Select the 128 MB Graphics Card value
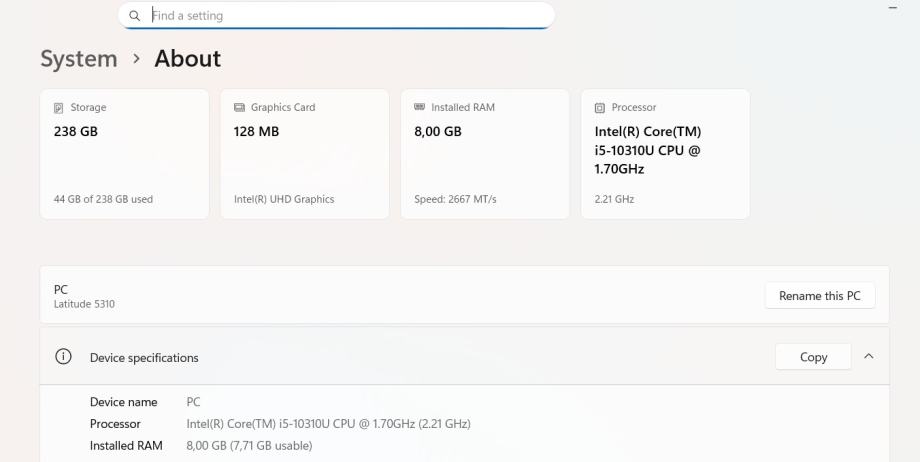920x462 pixels. coord(256,132)
